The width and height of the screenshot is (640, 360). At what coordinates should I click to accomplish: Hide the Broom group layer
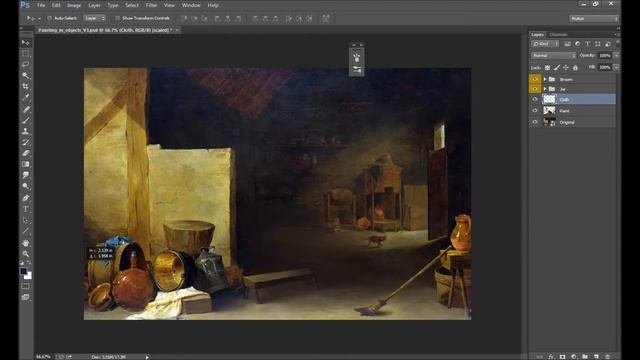click(535, 79)
